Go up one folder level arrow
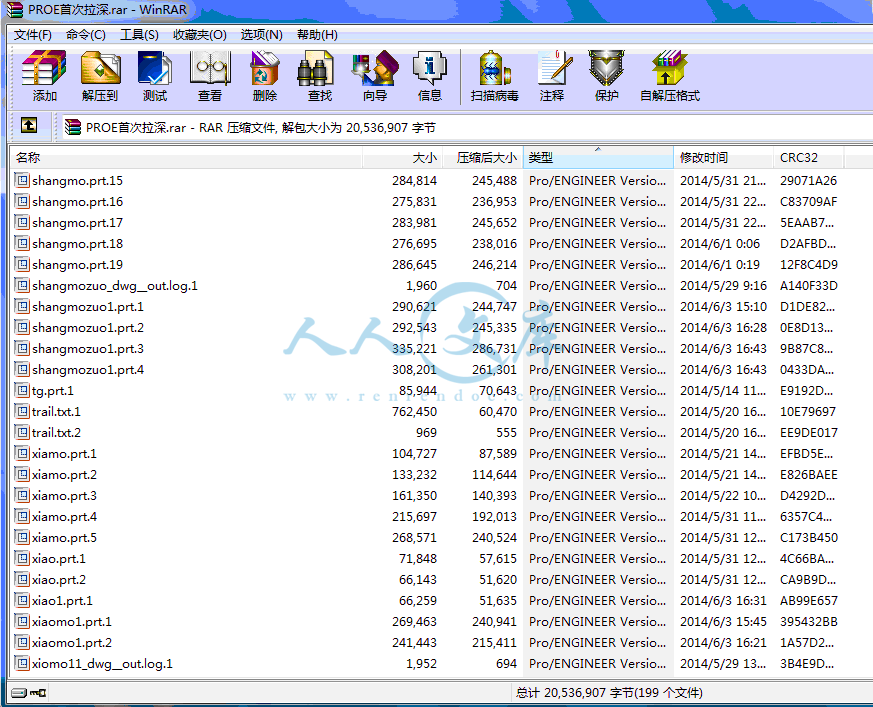 tap(29, 125)
